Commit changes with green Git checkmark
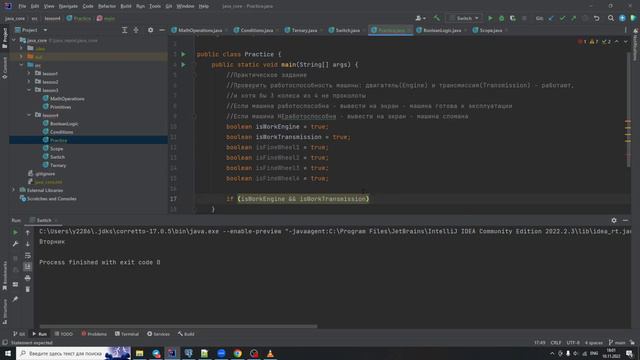This screenshot has height=360, width=640. click(562, 18)
